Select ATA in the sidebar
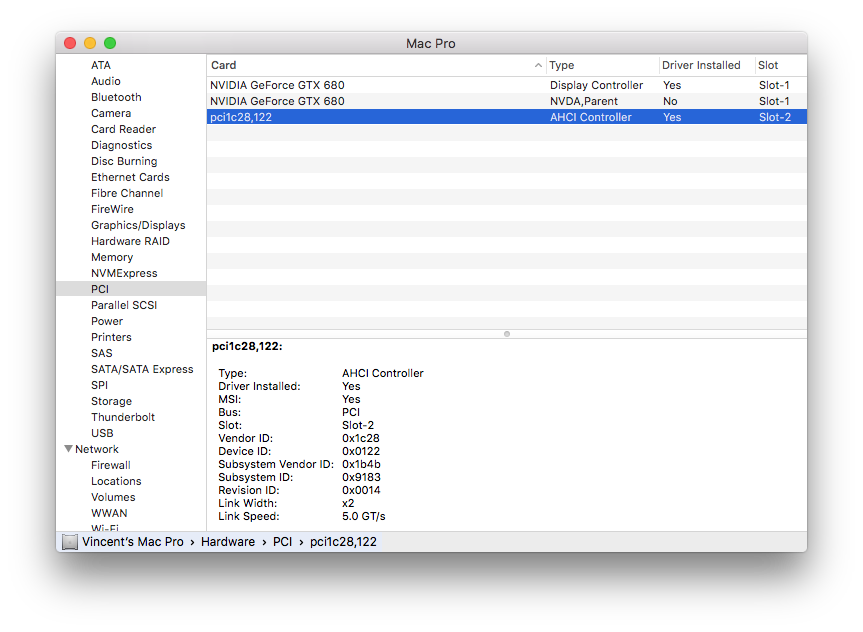 (x=101, y=65)
